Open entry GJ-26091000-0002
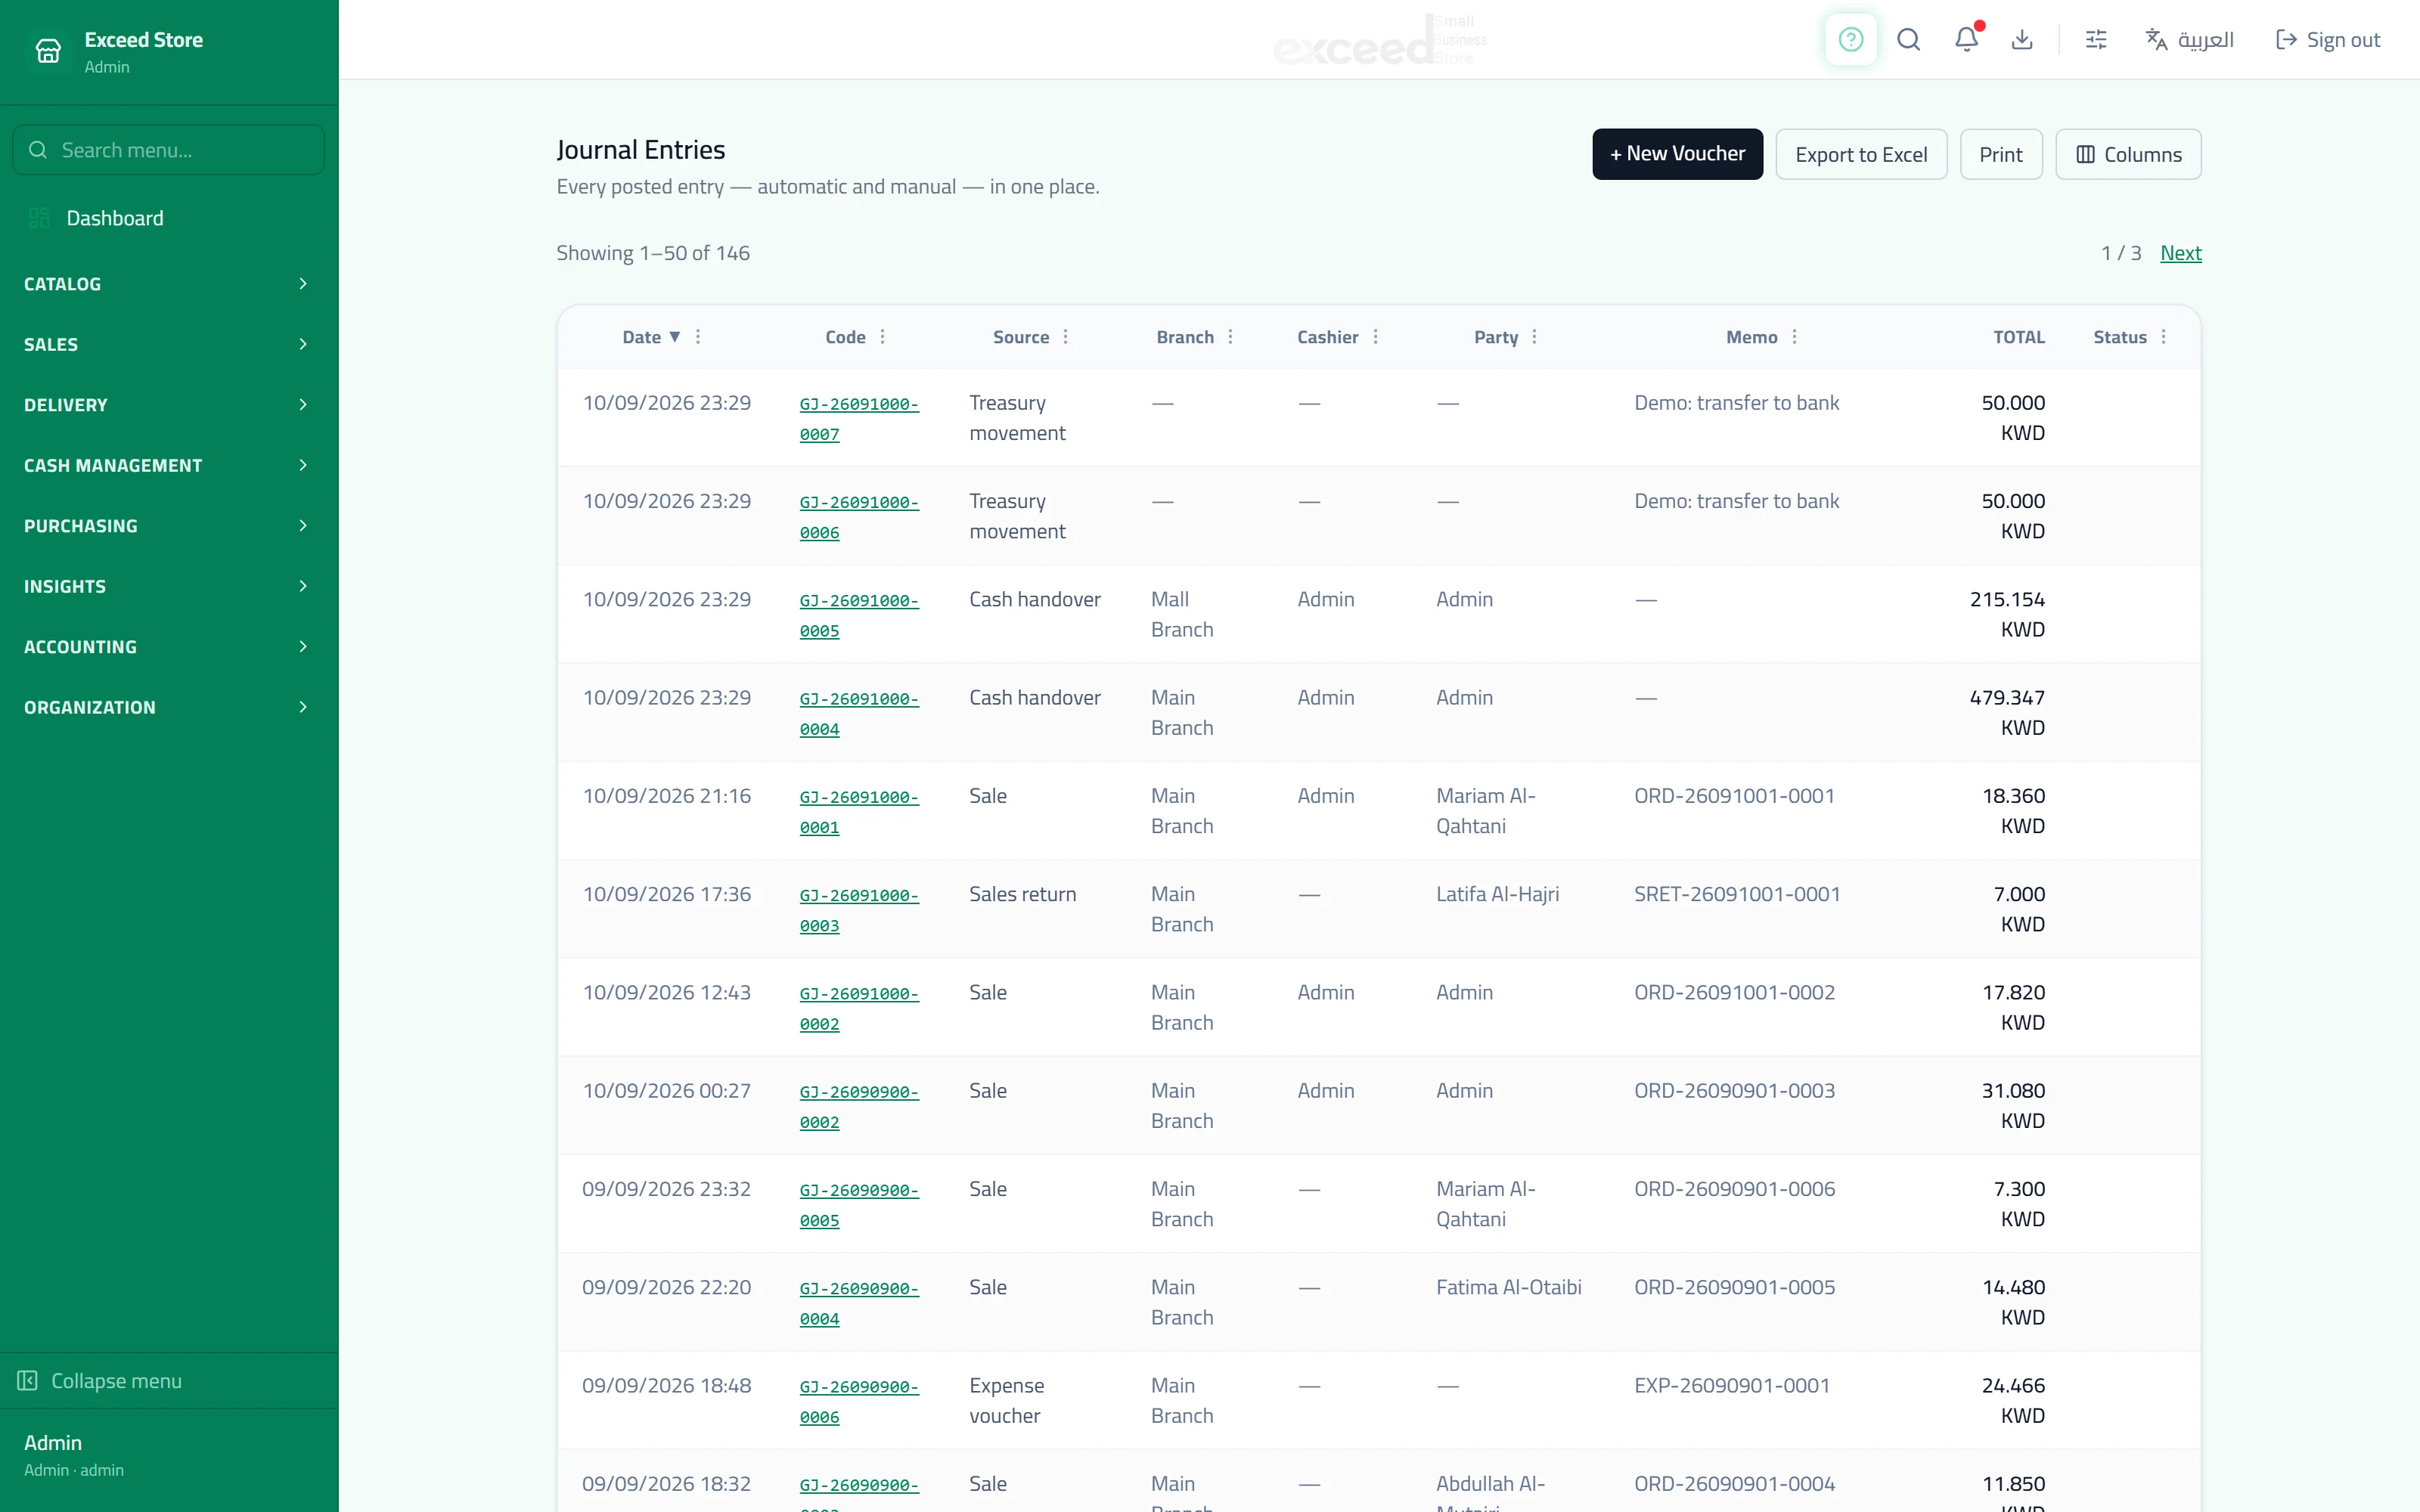 tap(859, 1008)
